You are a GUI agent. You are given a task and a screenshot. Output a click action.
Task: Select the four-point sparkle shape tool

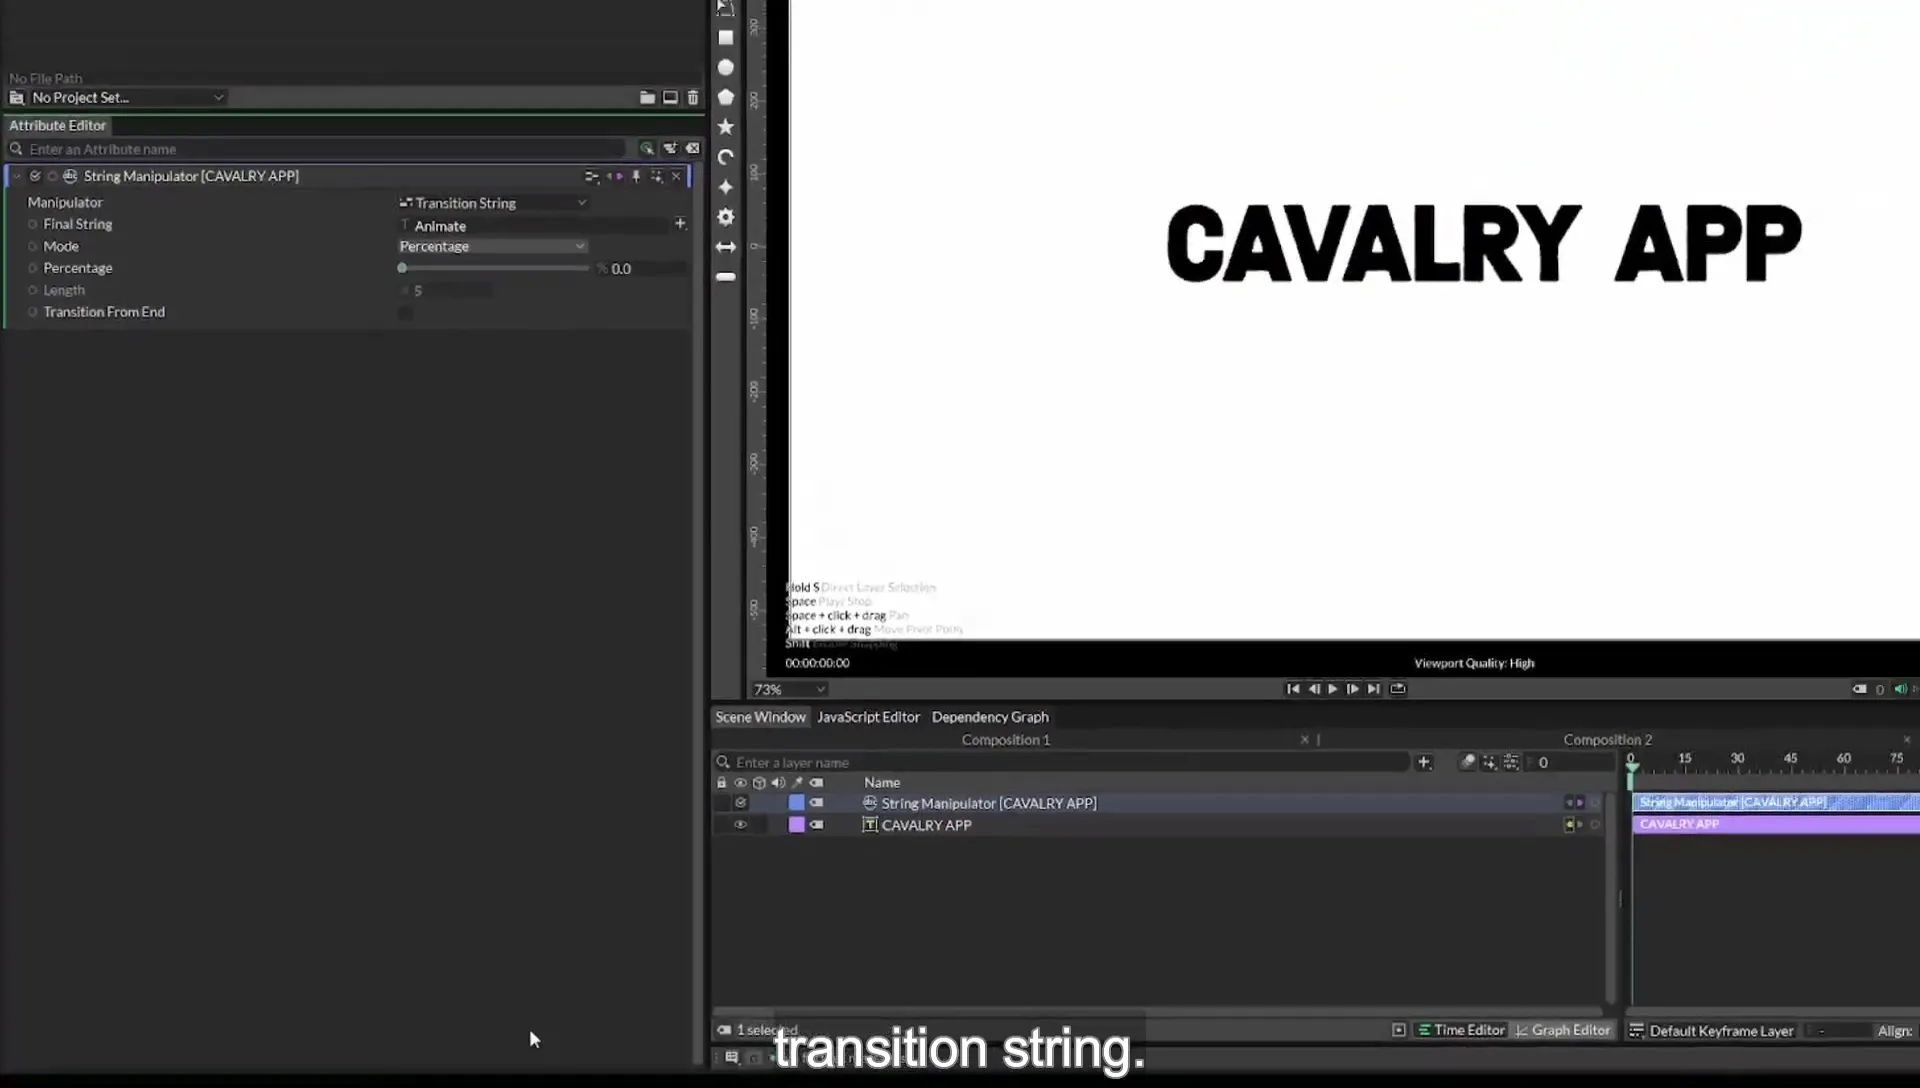click(x=726, y=187)
